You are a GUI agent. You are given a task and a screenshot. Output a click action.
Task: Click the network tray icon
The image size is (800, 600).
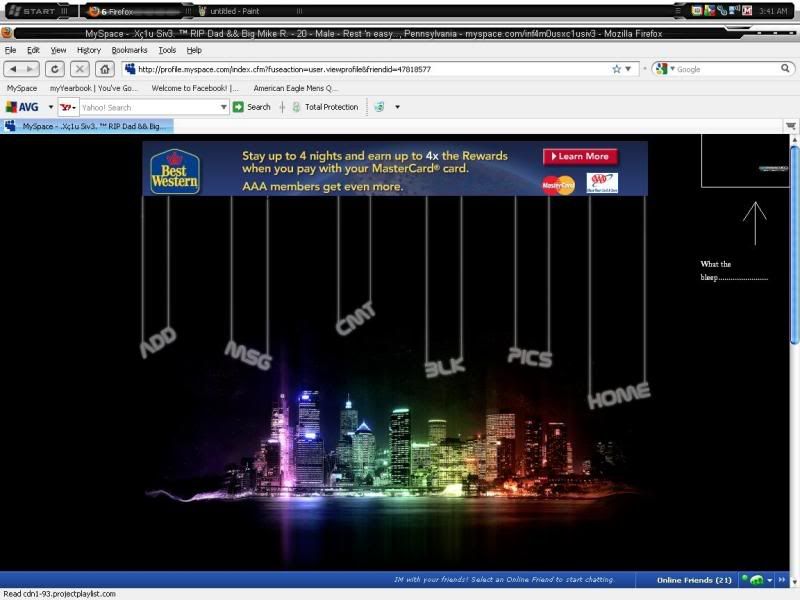click(735, 11)
